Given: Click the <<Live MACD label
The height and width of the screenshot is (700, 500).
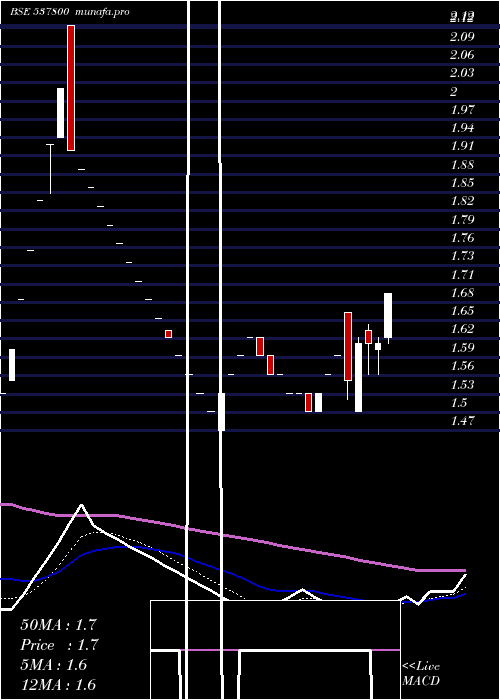Looking at the screenshot, I should click(421, 674).
